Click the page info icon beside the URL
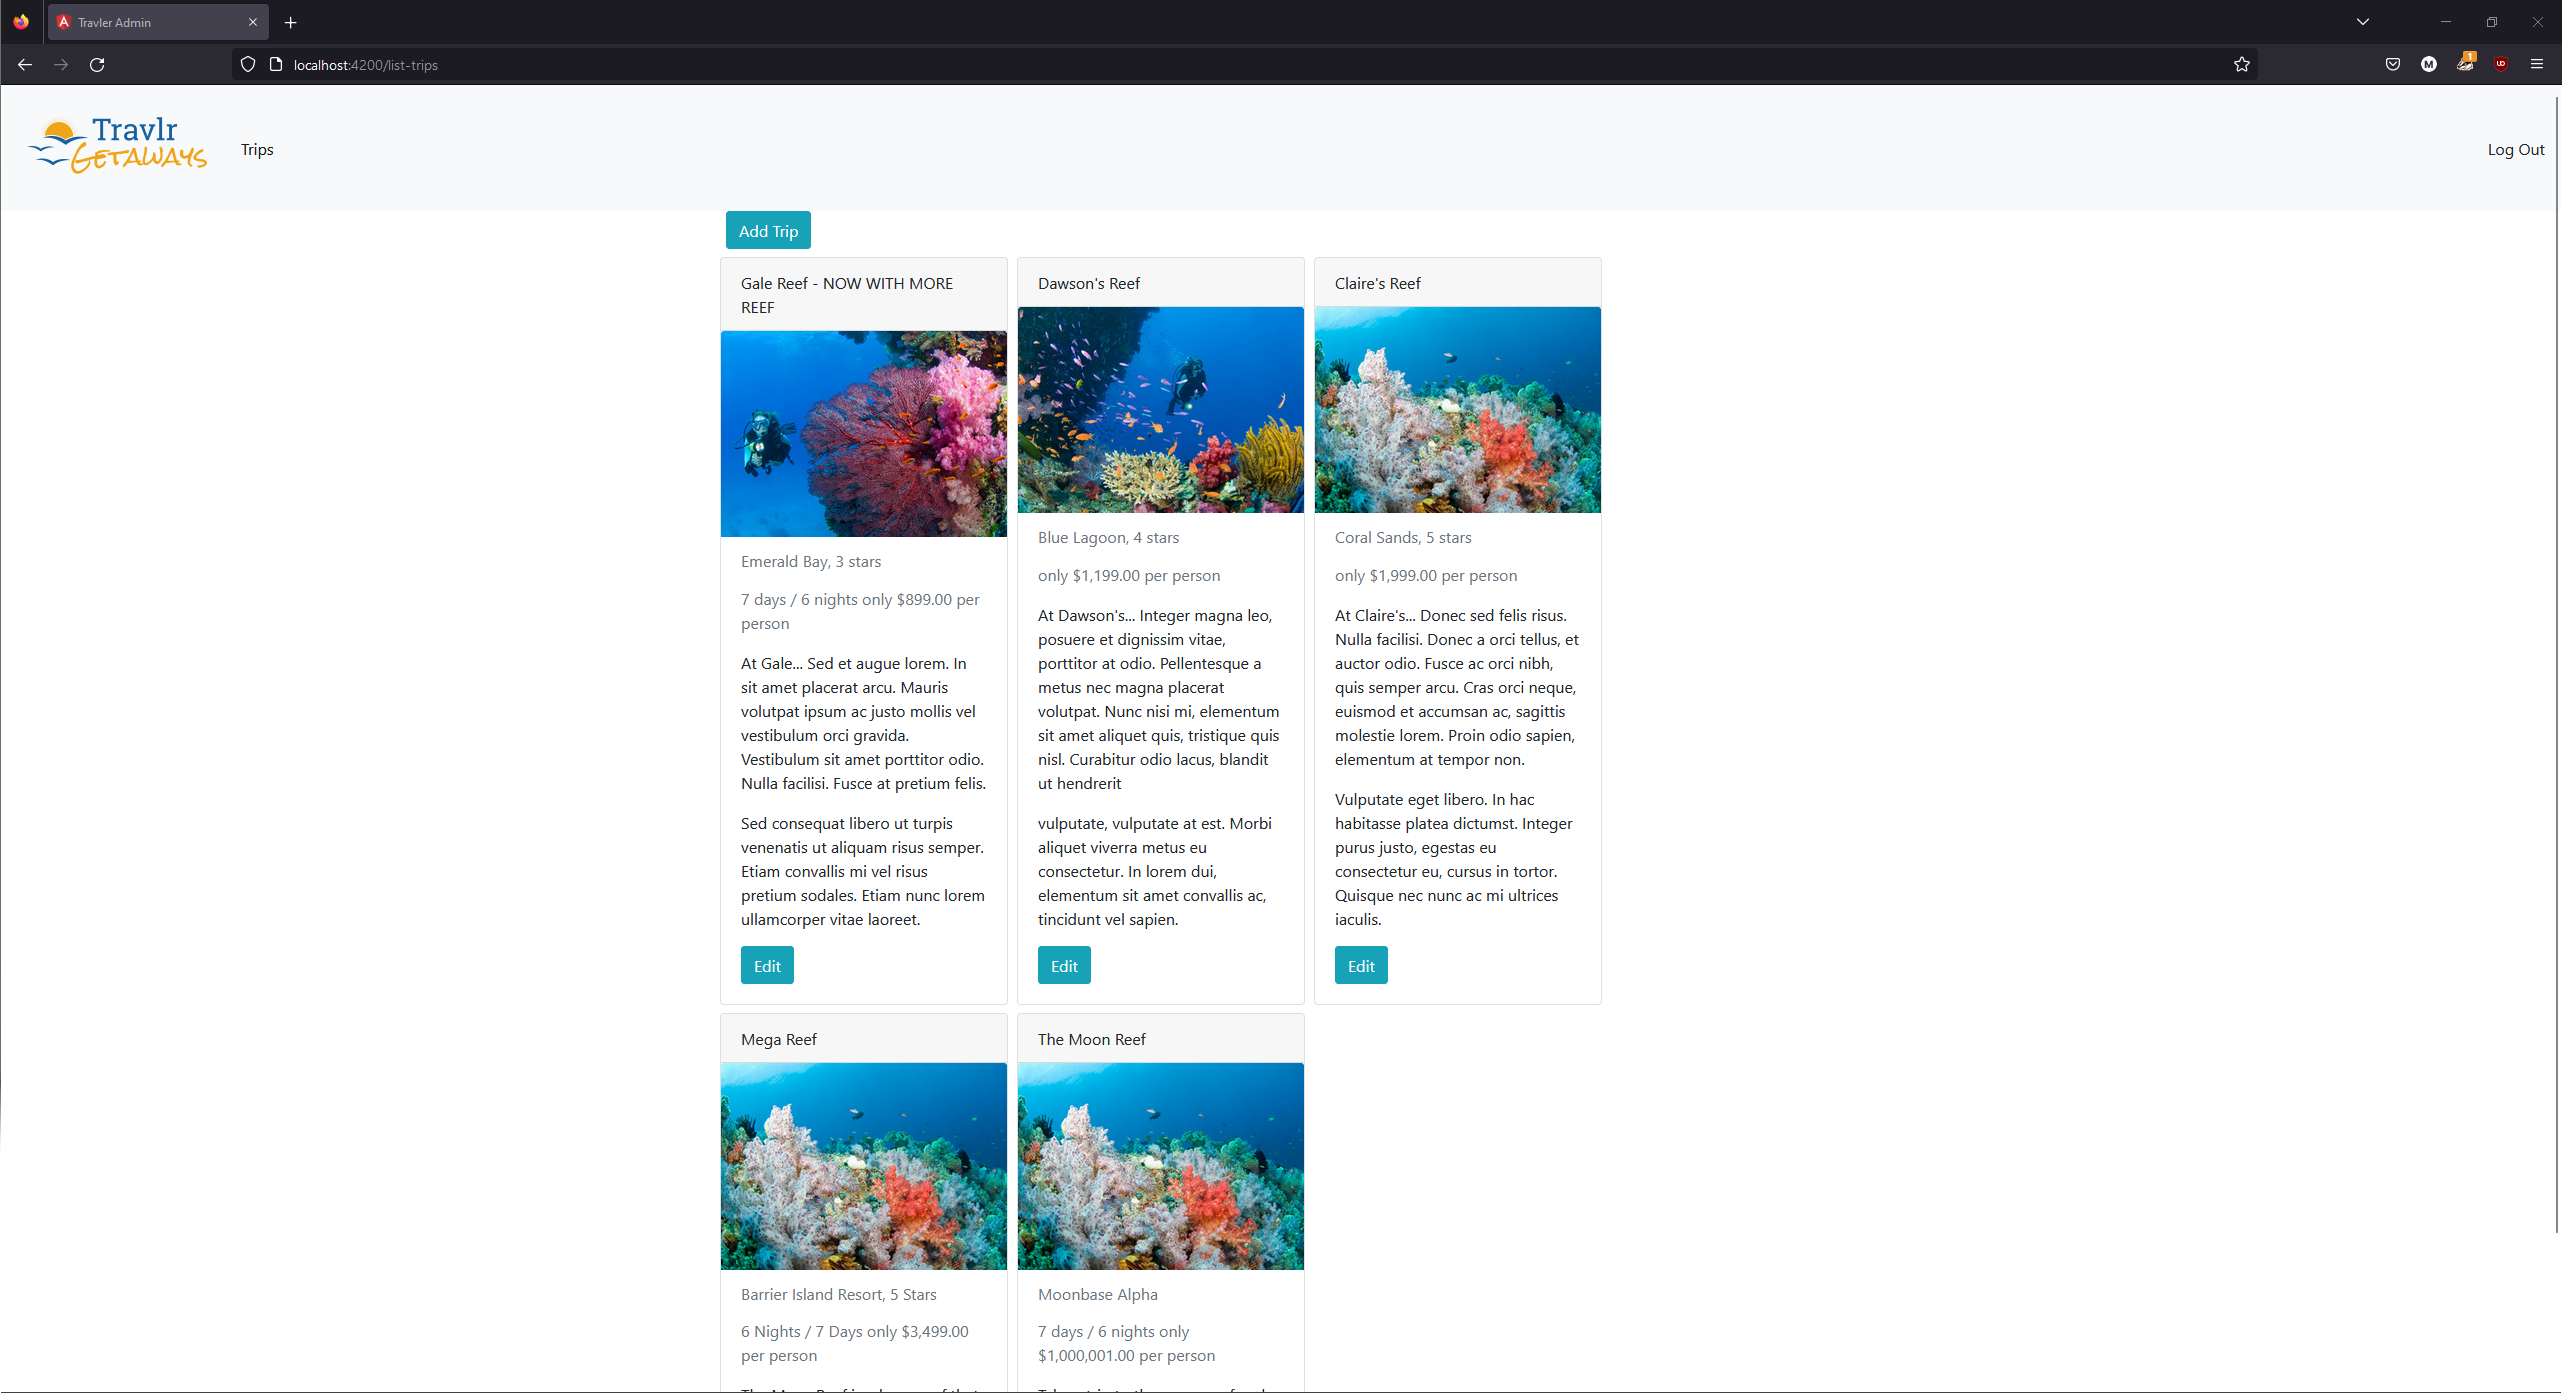This screenshot has width=2562, height=1393. (276, 65)
